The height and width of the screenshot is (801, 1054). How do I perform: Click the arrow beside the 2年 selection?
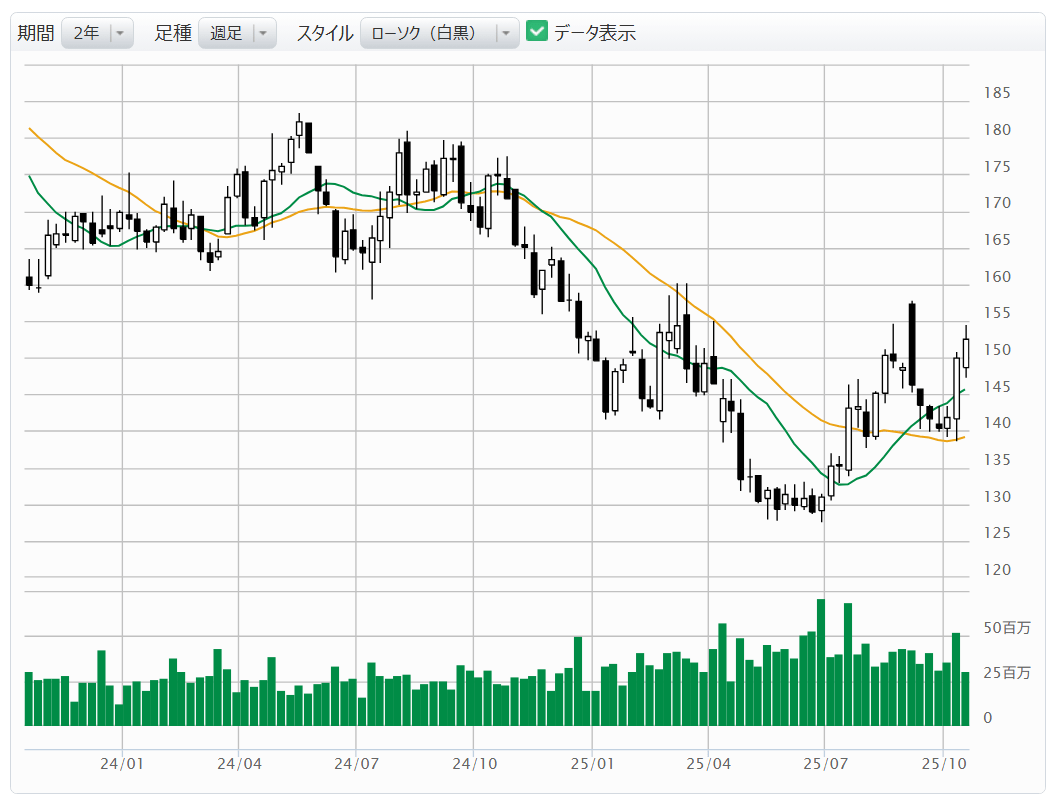tap(120, 33)
